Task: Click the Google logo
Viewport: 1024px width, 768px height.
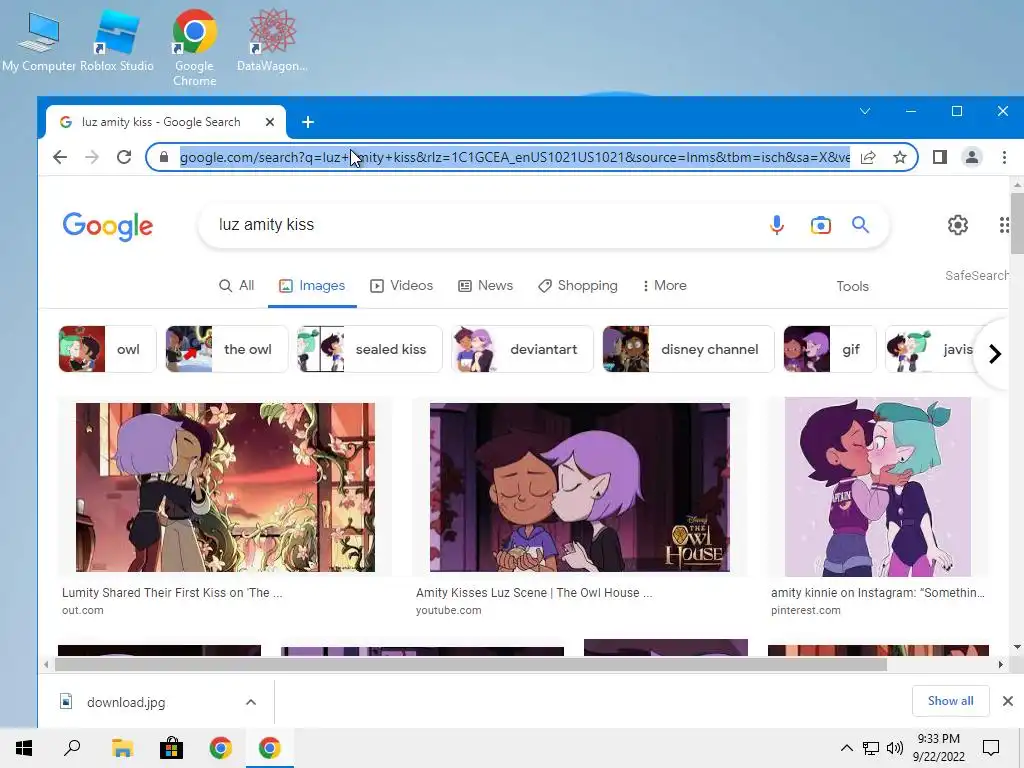Action: pyautogui.click(x=108, y=226)
